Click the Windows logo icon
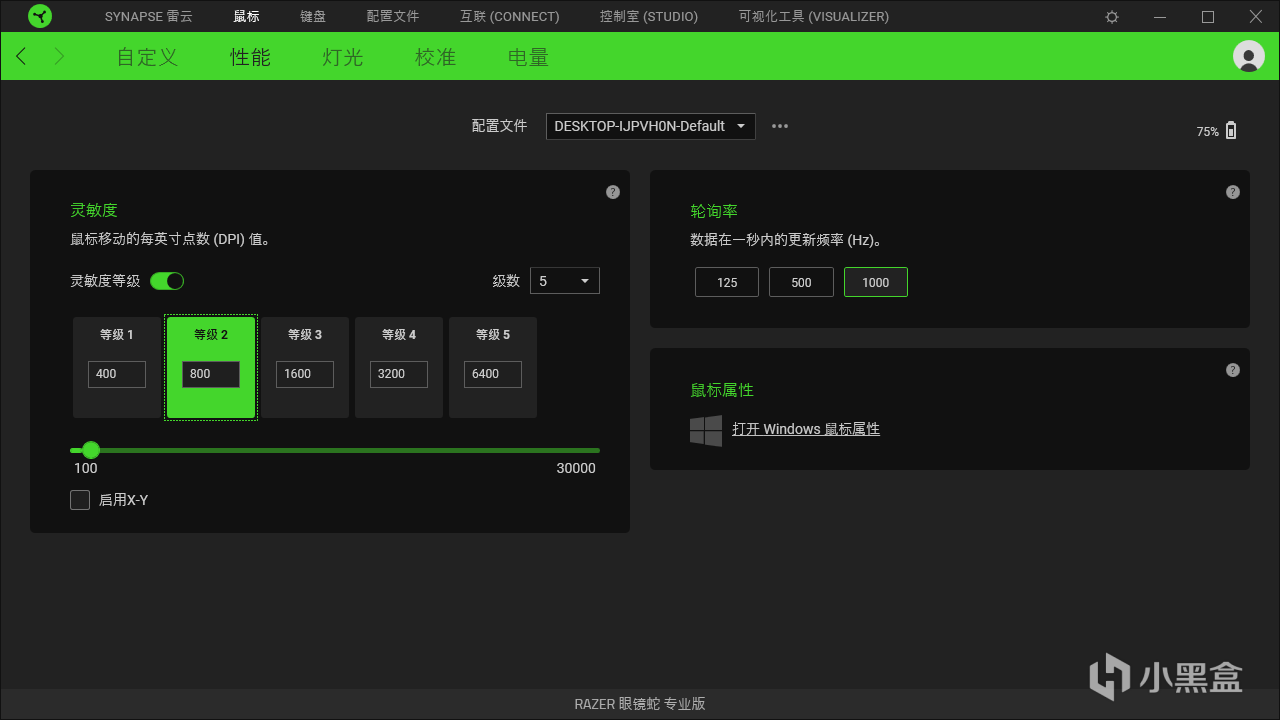The height and width of the screenshot is (720, 1280). pos(706,431)
